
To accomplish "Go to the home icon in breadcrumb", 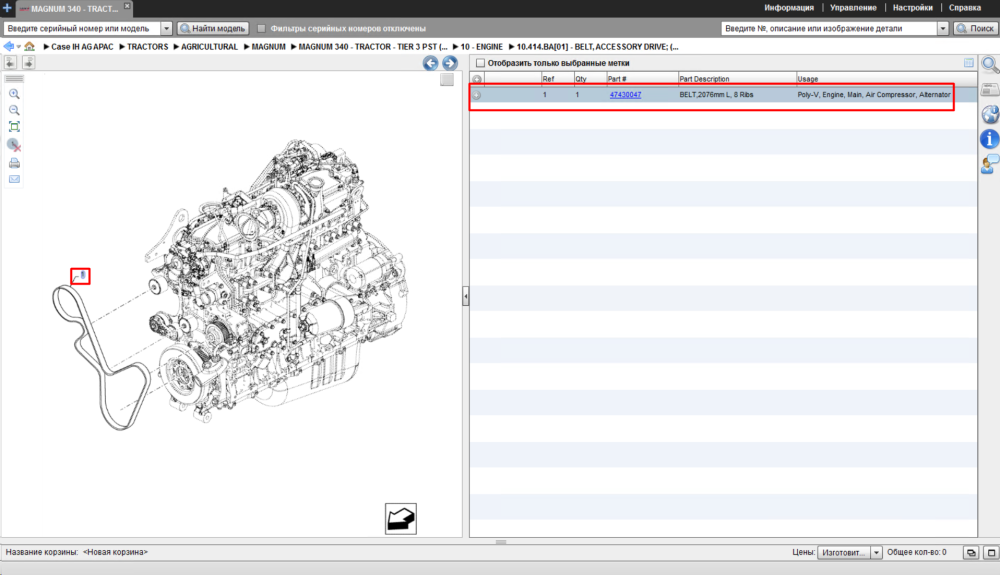I will point(29,47).
